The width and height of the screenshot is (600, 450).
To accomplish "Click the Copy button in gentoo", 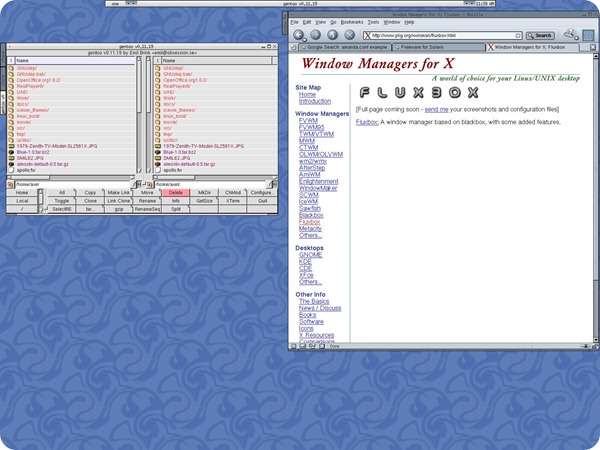I will click(90, 192).
